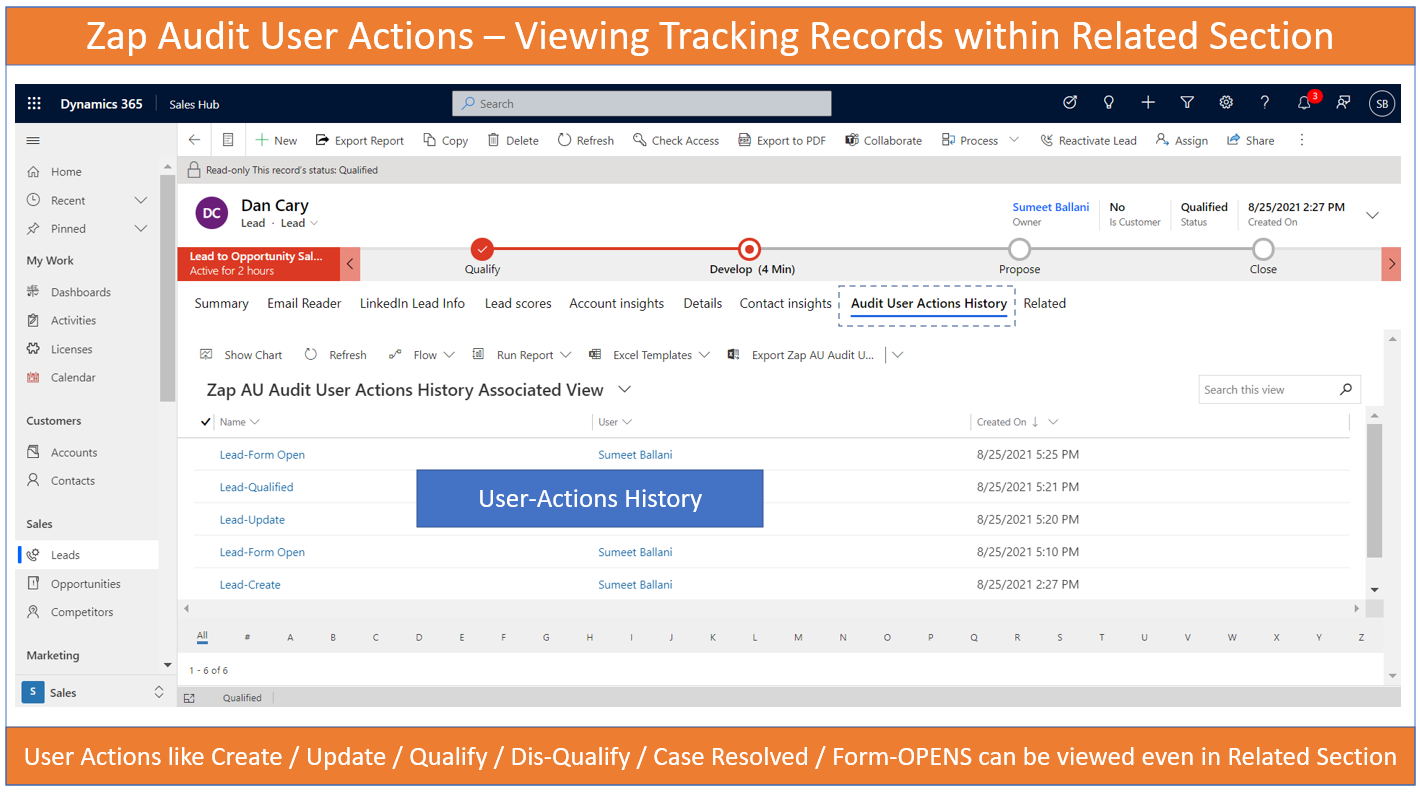1420x792 pixels.
Task: Switch to Email Reader tab
Action: [304, 303]
